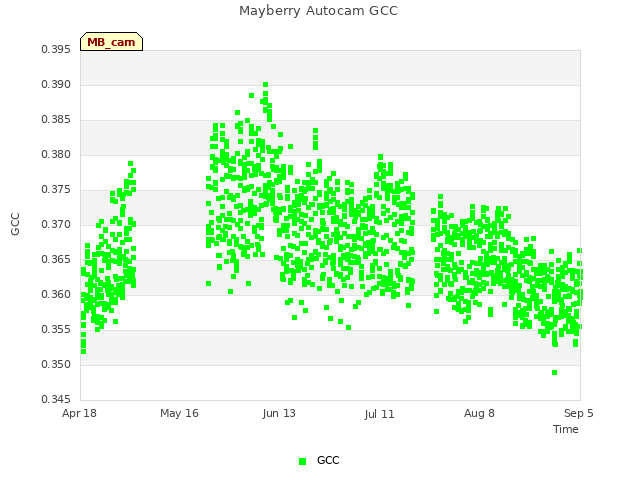640x480 pixels.
Task: Click the GCC y-axis title
Action: (15, 224)
